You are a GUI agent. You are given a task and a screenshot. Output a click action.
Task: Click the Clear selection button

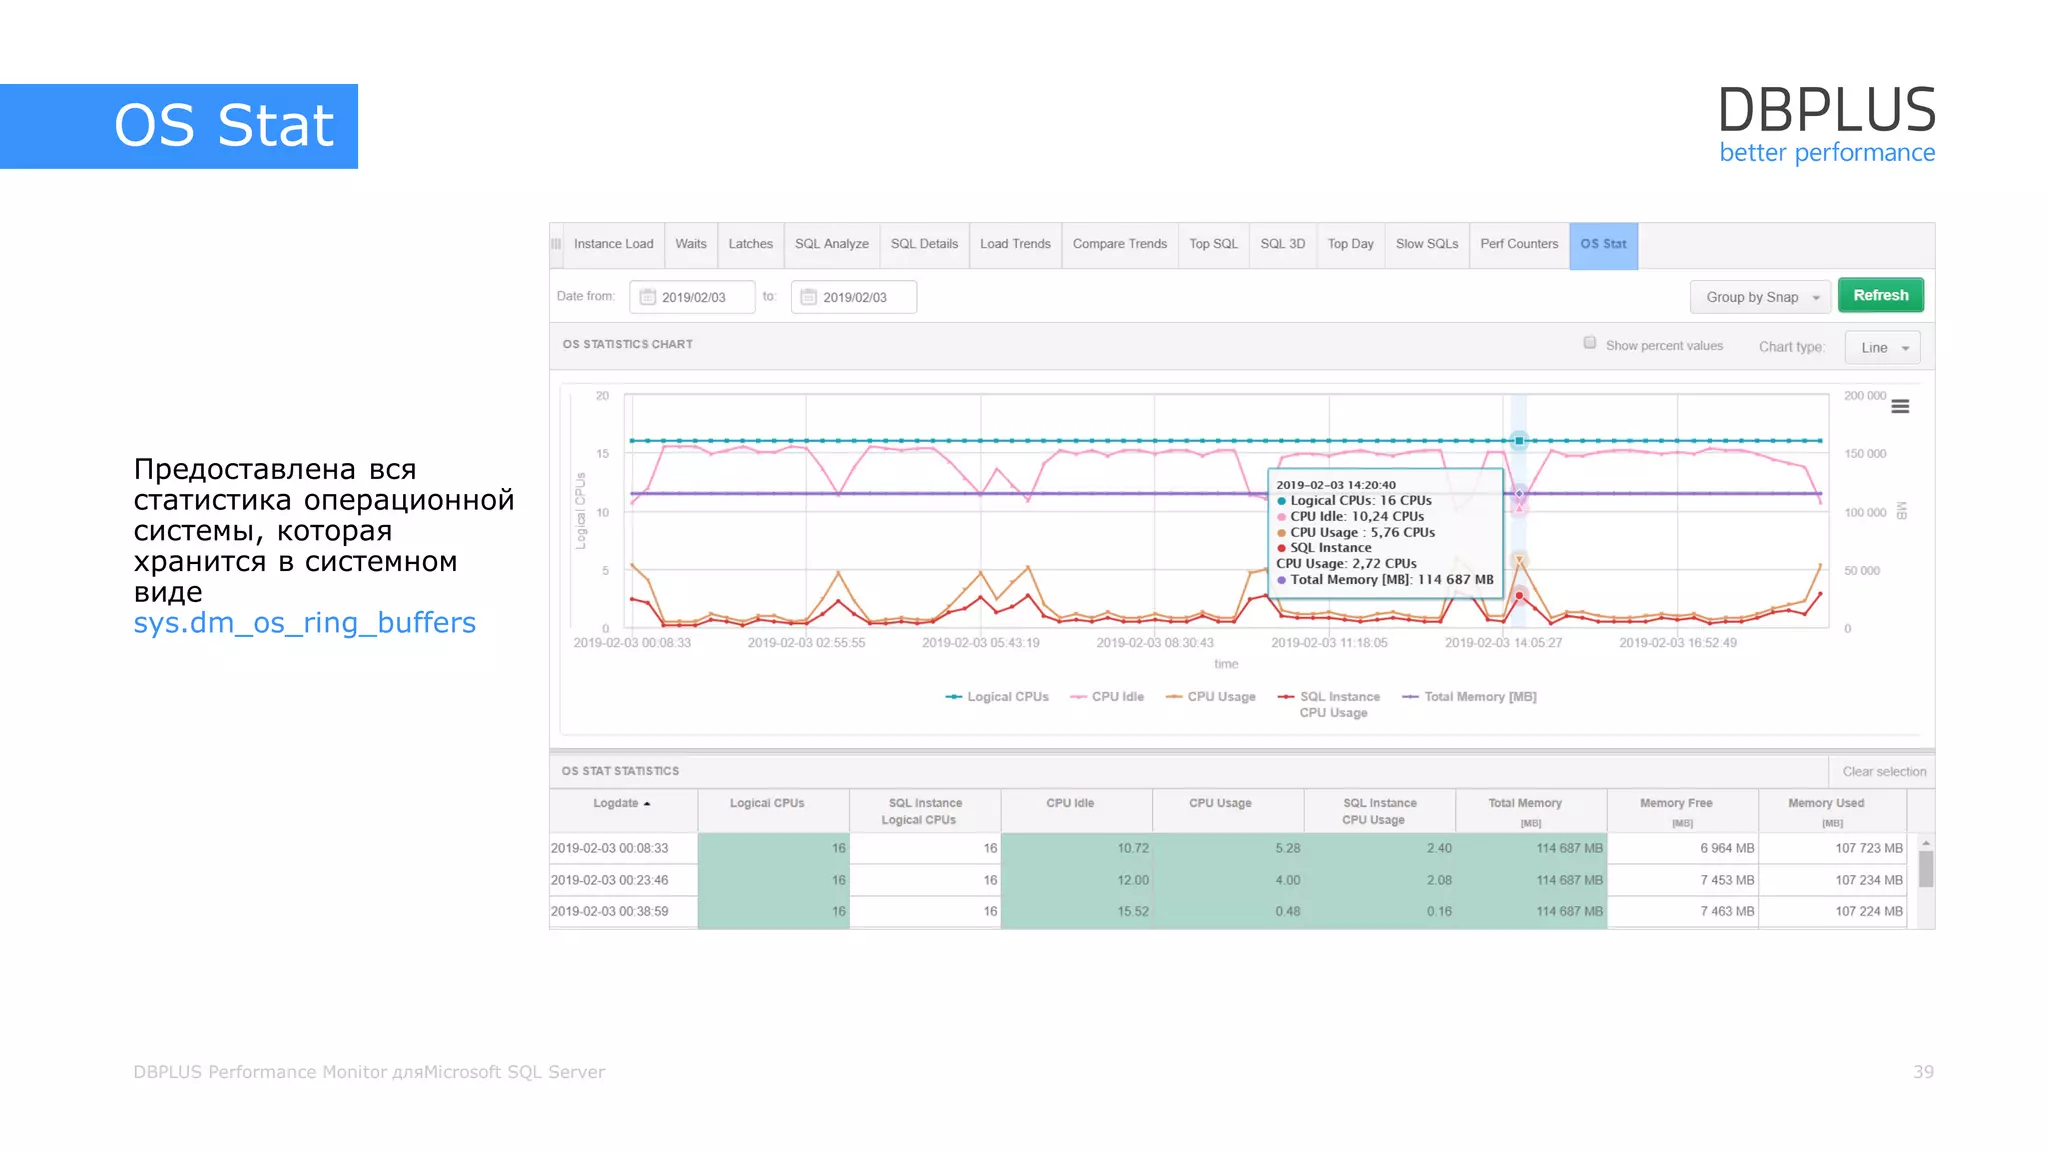(1884, 772)
